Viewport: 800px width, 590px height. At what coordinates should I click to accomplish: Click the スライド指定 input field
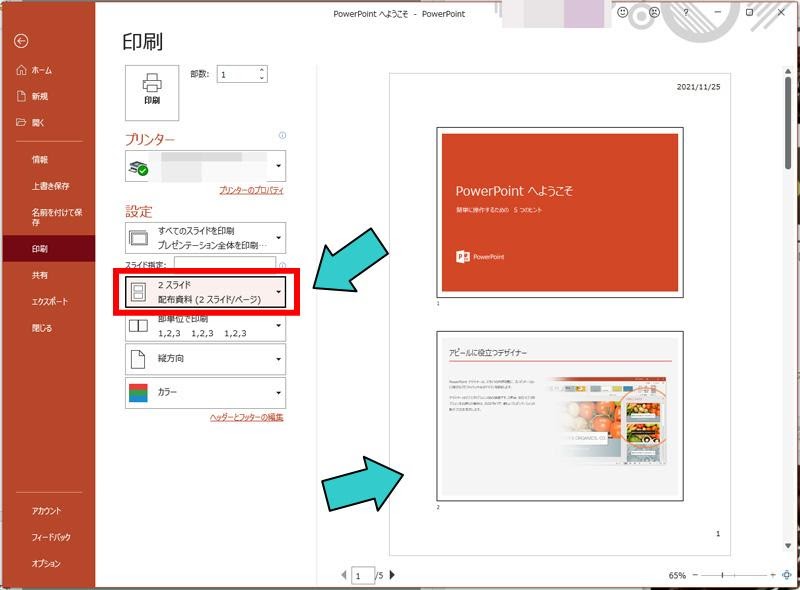click(x=224, y=263)
